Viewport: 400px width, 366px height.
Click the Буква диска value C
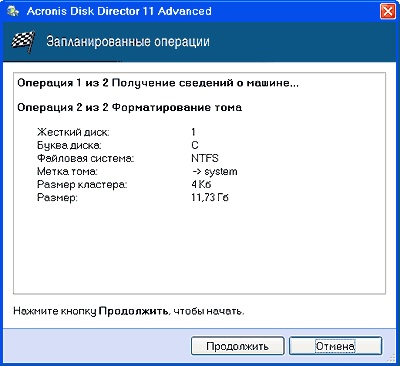[x=195, y=145]
